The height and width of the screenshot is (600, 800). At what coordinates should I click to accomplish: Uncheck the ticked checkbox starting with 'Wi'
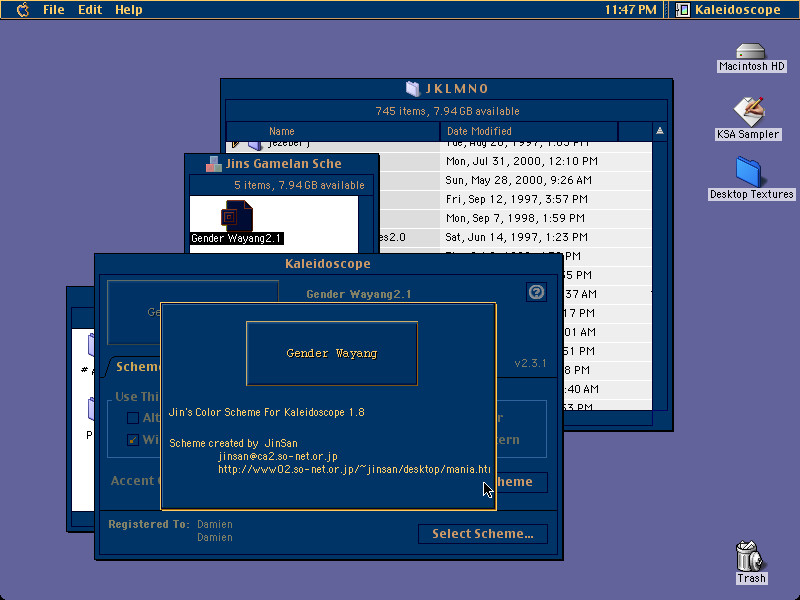point(133,440)
